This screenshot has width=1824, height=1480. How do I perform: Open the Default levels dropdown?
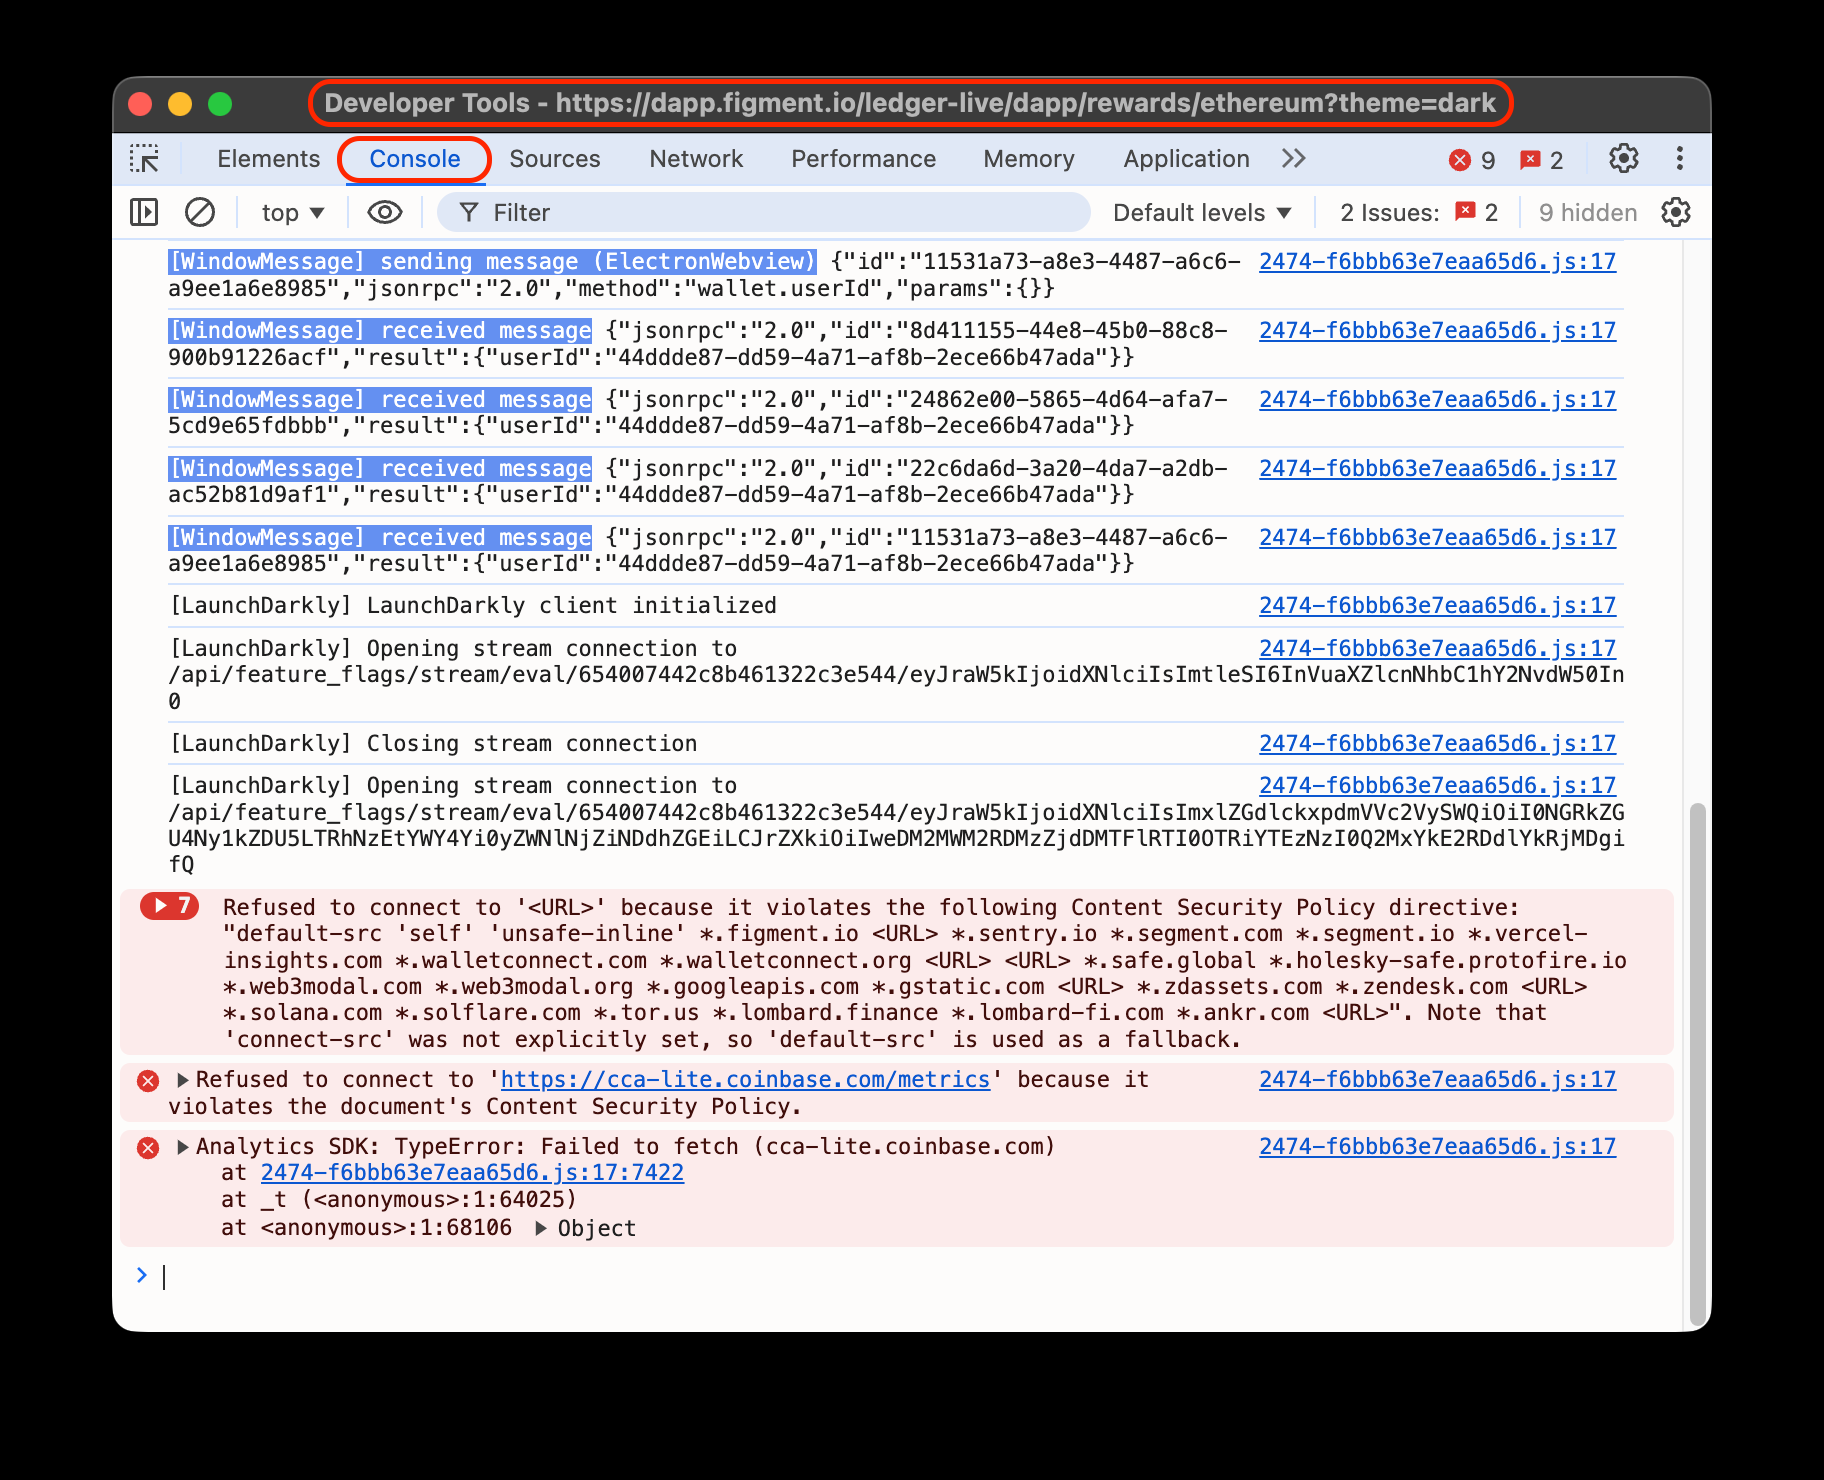(1202, 213)
